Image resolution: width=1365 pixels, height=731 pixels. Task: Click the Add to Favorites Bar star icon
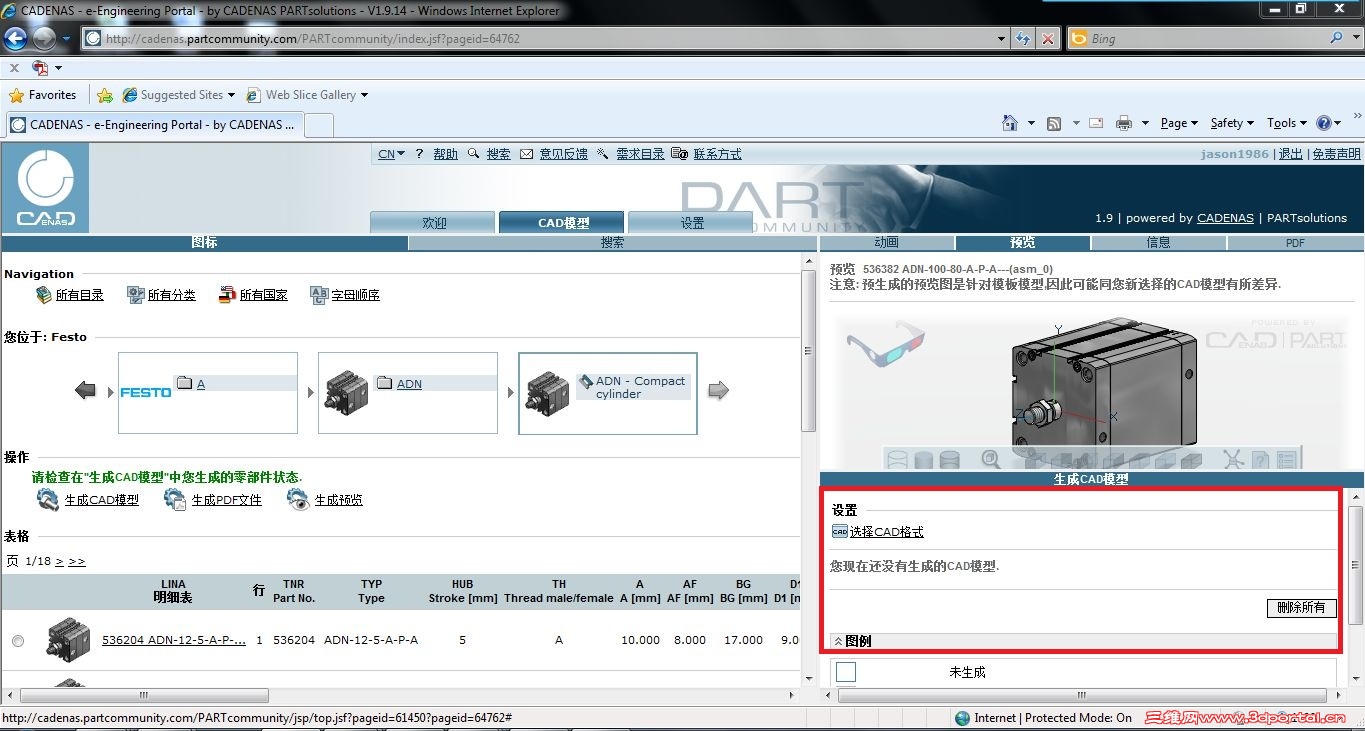point(105,95)
